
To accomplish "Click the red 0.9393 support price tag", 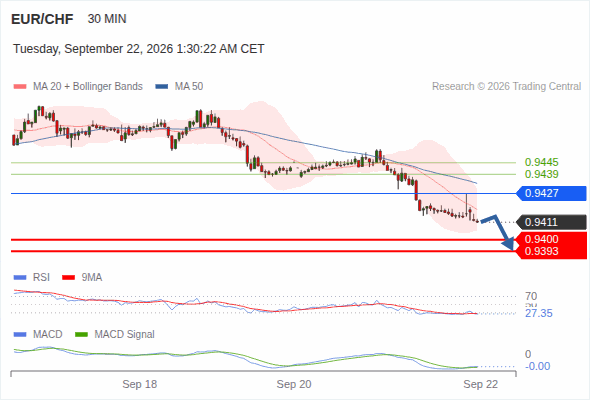I will click(x=551, y=251).
